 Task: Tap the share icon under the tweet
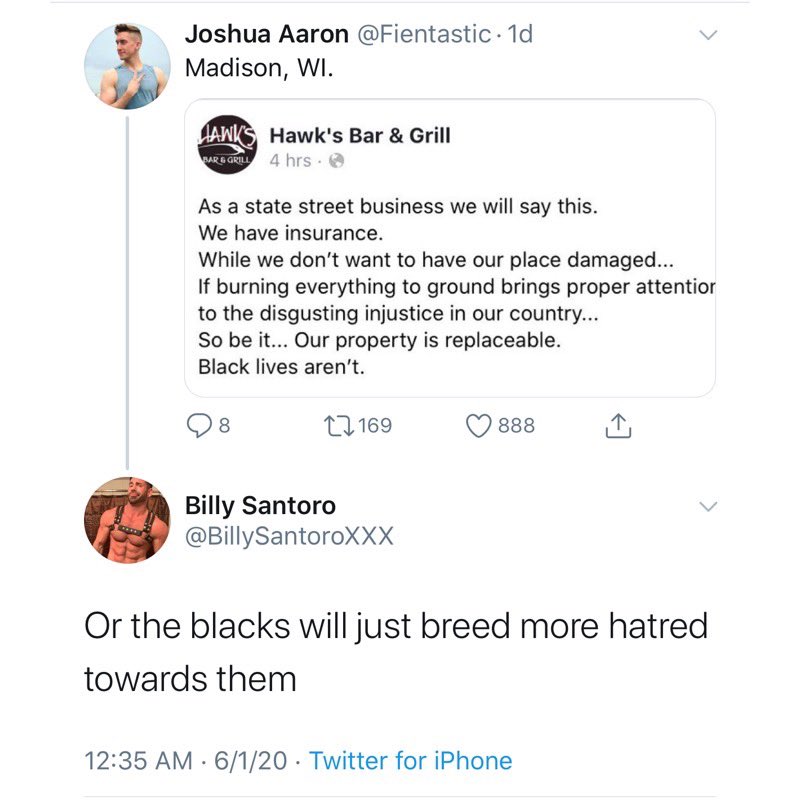[618, 426]
